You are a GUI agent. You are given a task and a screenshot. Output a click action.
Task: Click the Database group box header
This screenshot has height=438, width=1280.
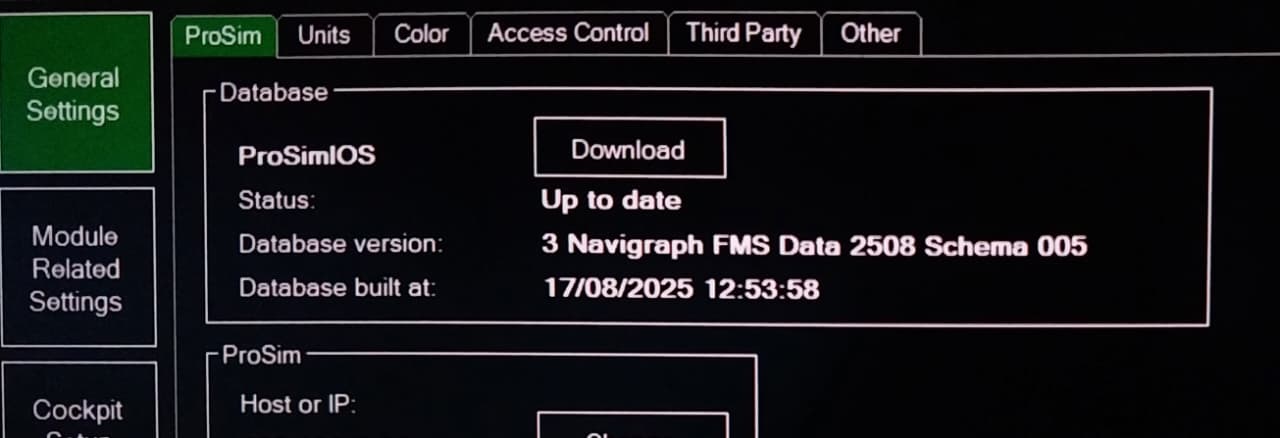click(x=273, y=92)
